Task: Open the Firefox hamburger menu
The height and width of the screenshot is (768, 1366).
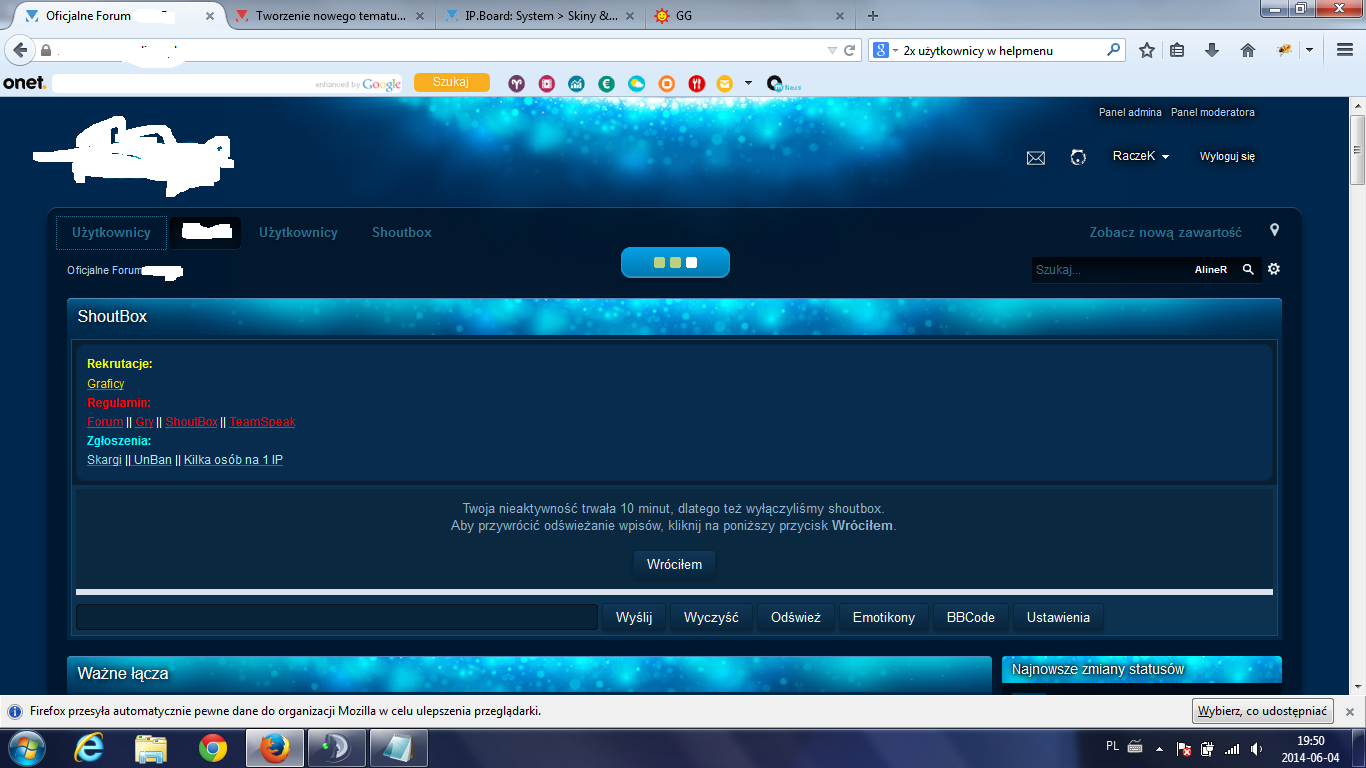Action: click(x=1345, y=50)
